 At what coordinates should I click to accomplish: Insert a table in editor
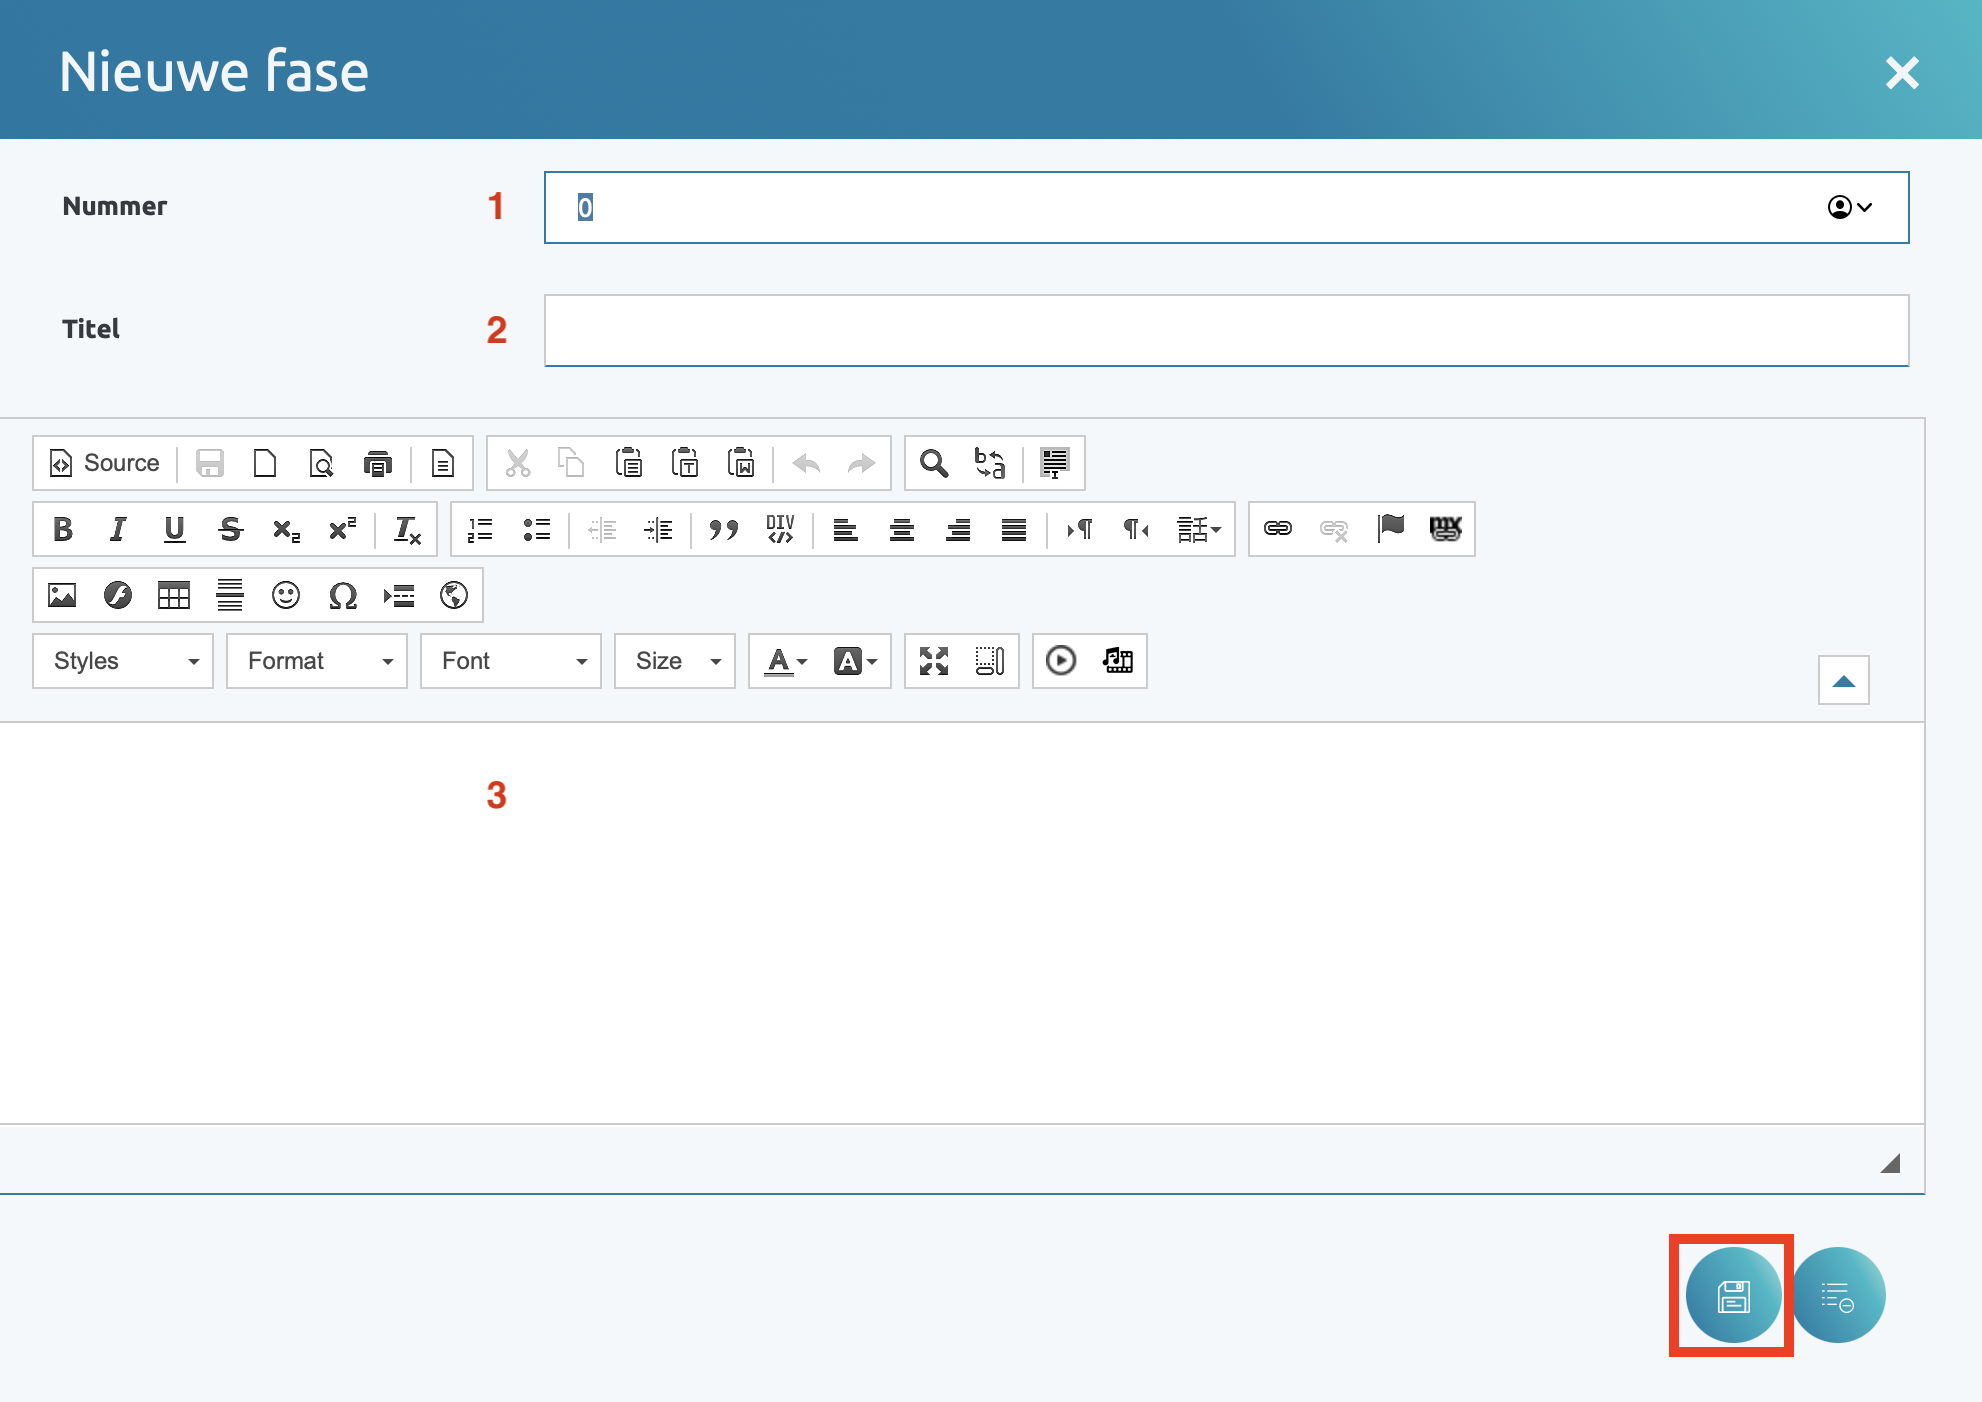pyautogui.click(x=174, y=596)
